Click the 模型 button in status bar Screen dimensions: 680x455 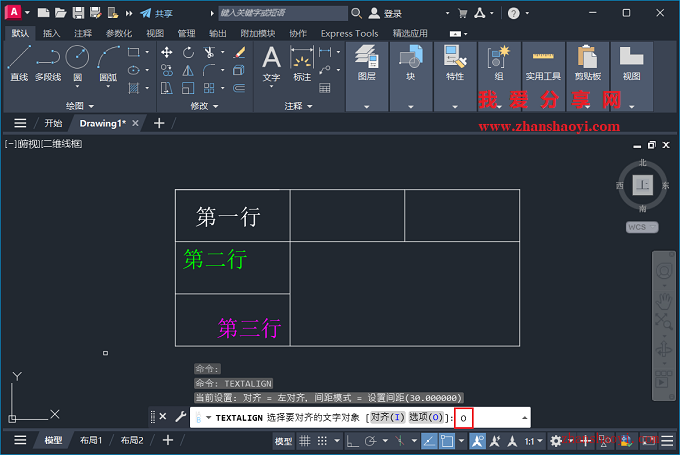click(x=284, y=441)
